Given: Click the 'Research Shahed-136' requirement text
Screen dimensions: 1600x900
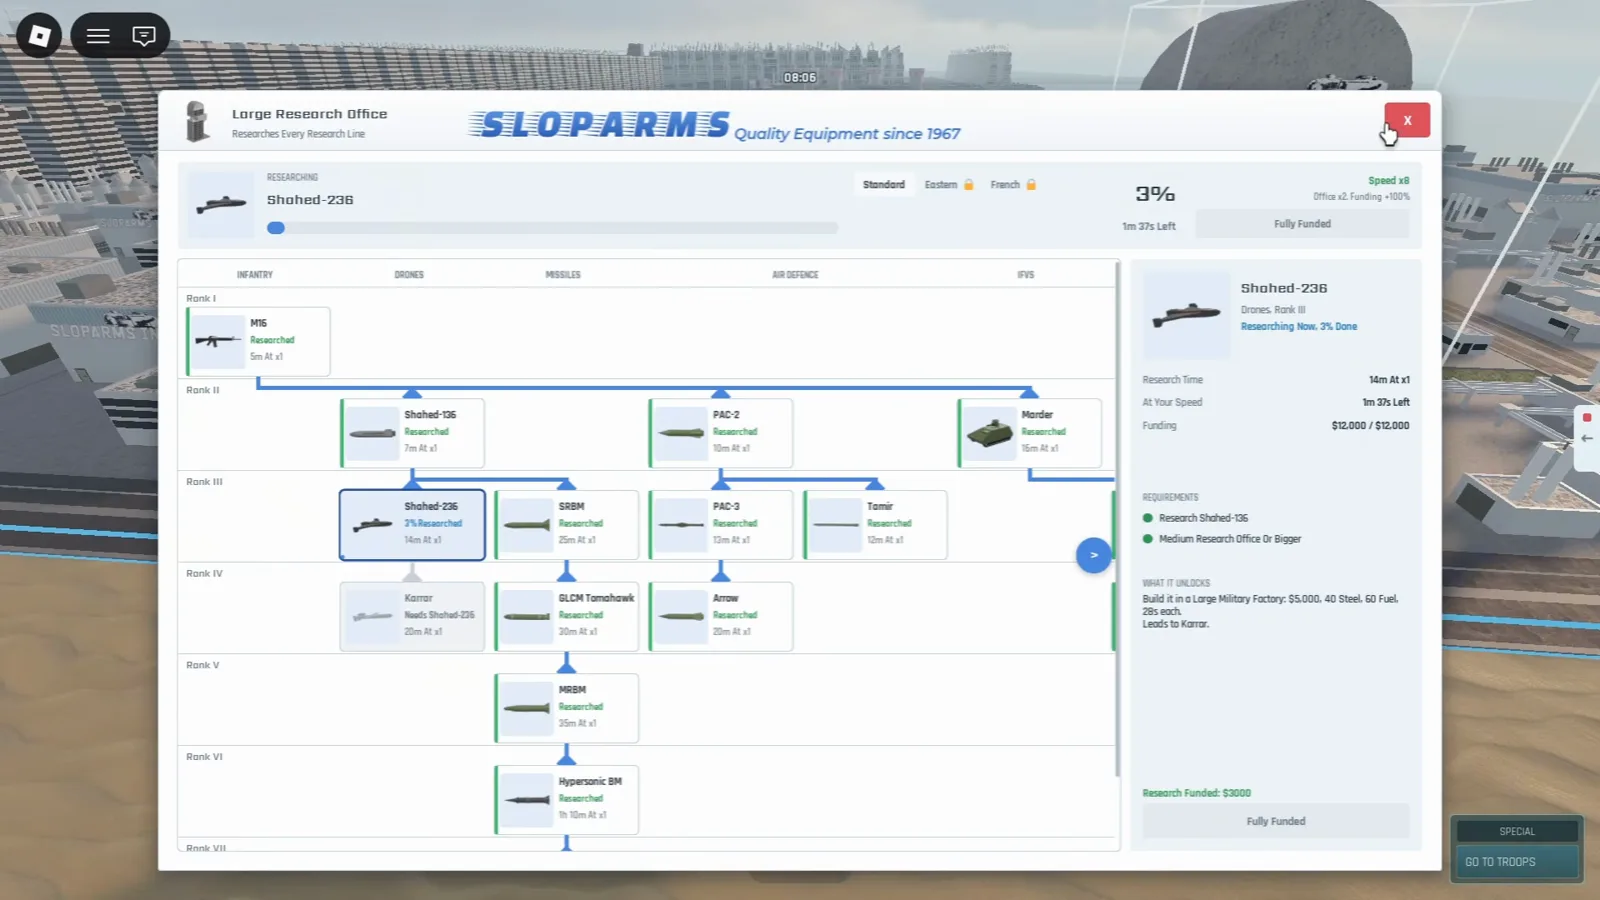Looking at the screenshot, I should pos(1203,518).
